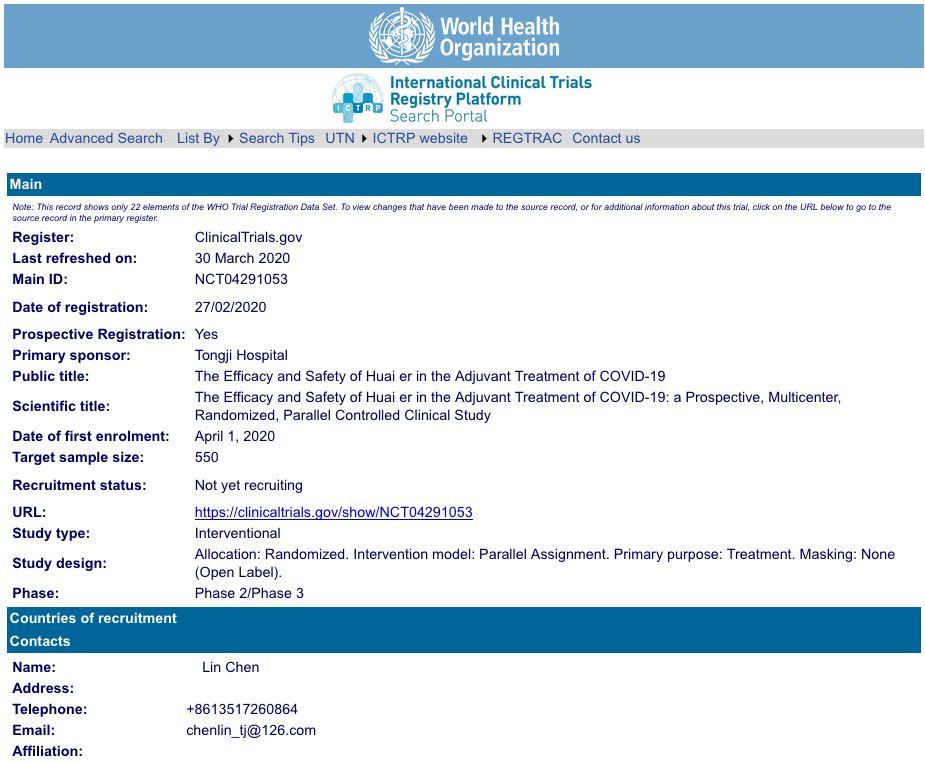Open the ICTRP website menu
The height and width of the screenshot is (762, 925).
click(x=419, y=138)
